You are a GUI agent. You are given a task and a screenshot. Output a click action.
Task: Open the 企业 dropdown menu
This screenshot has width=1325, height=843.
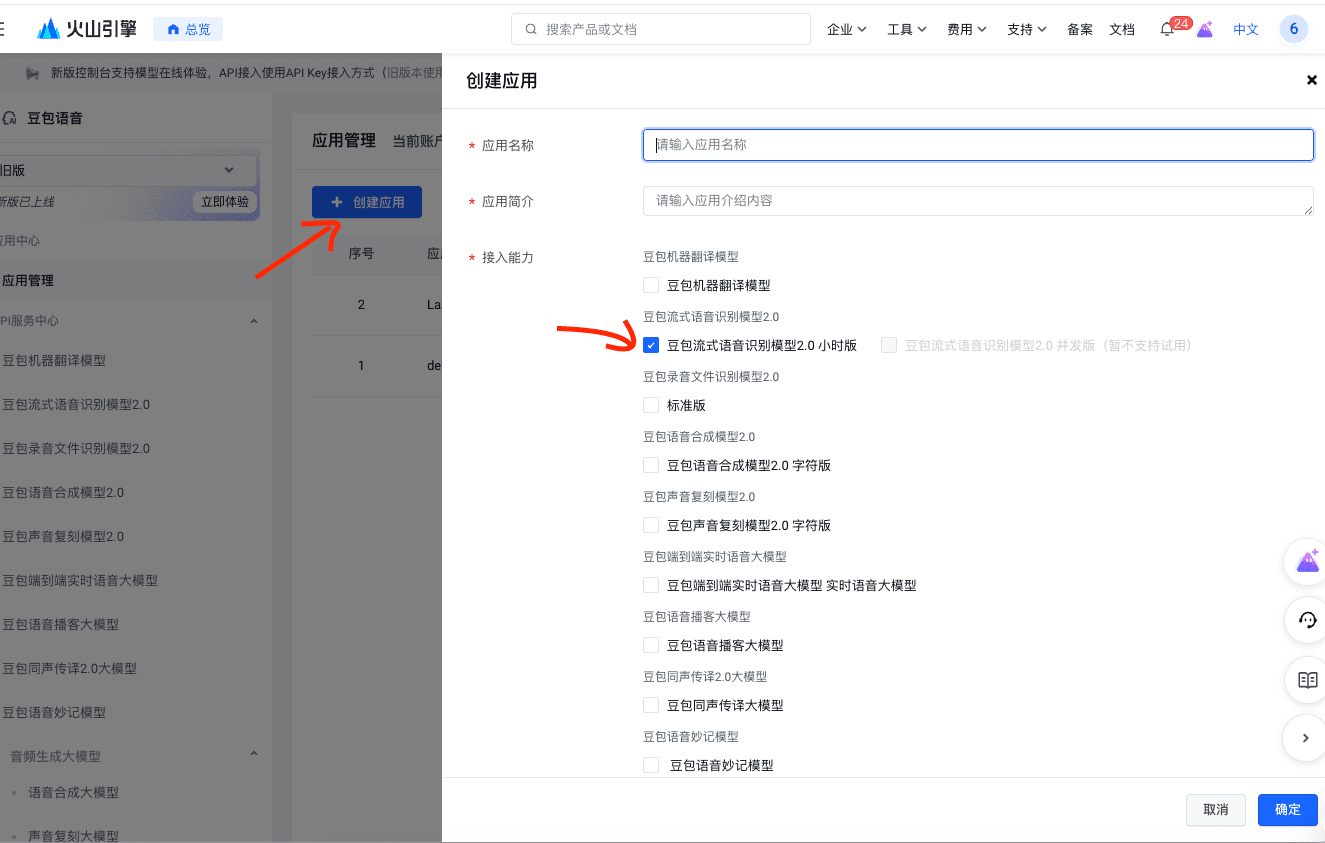(847, 30)
